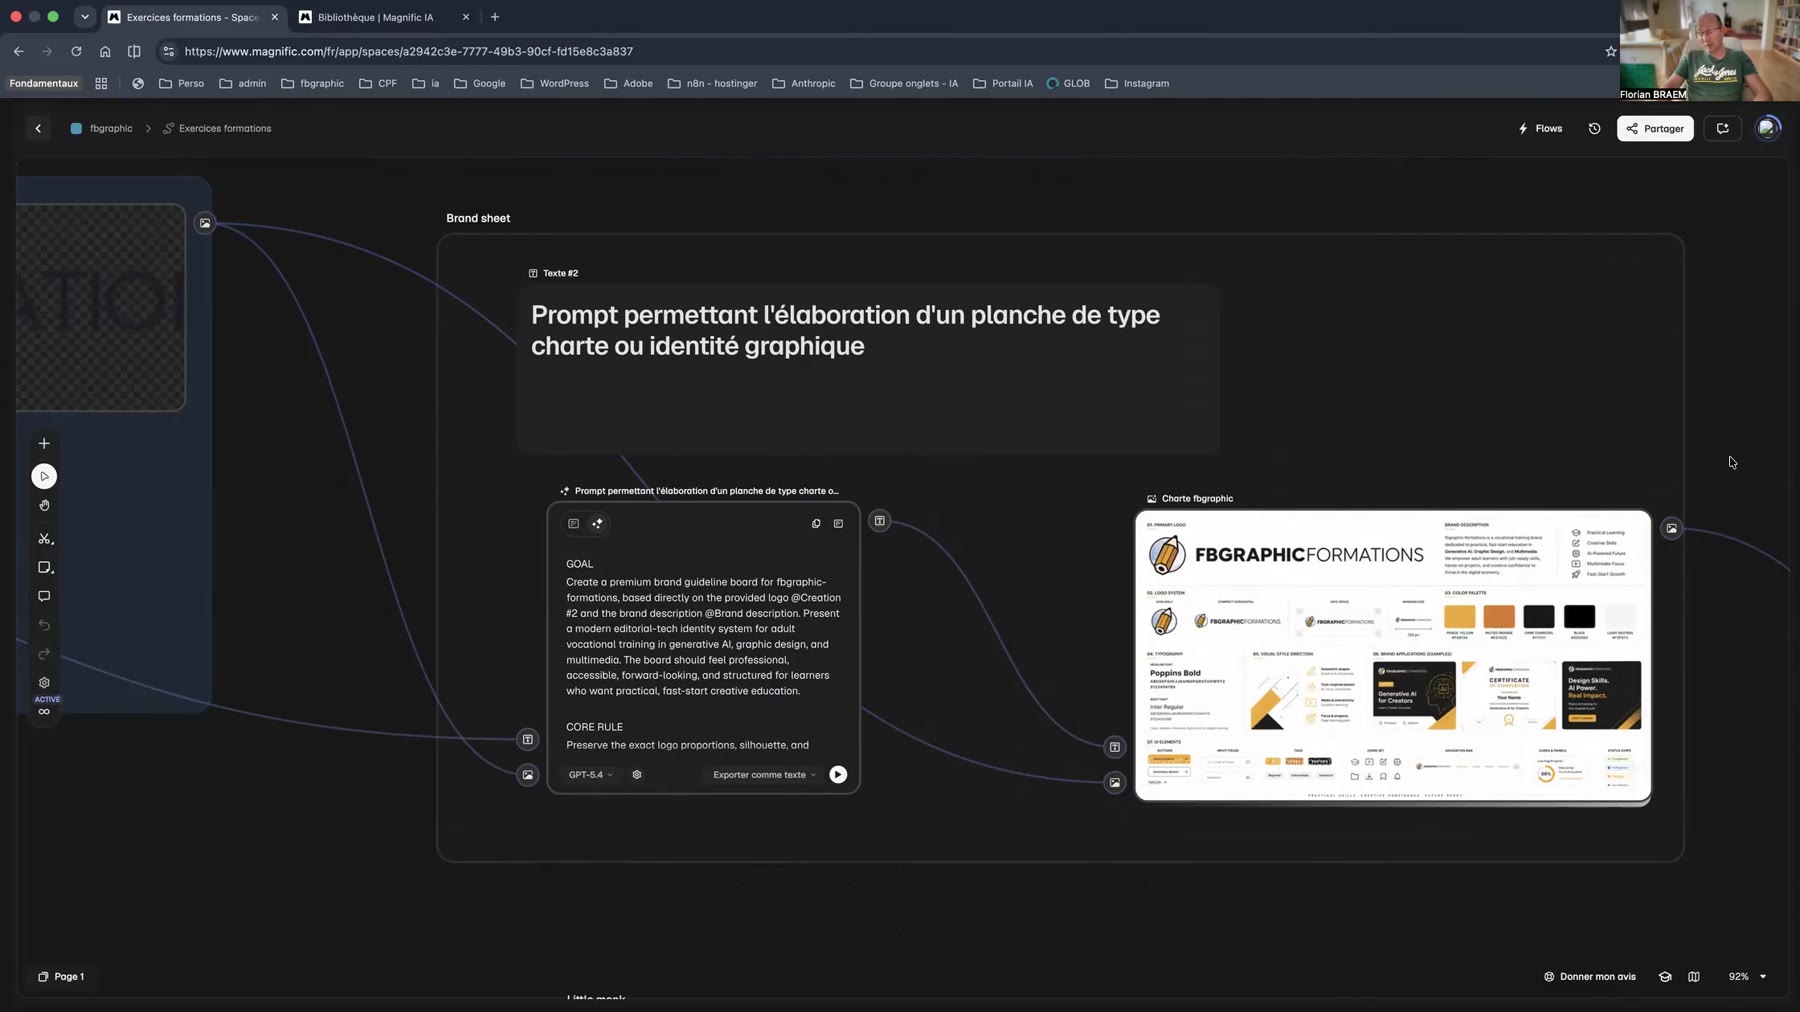Open the tutorials graduation cap icon
Screen dimensions: 1800x1012
click(1665, 977)
